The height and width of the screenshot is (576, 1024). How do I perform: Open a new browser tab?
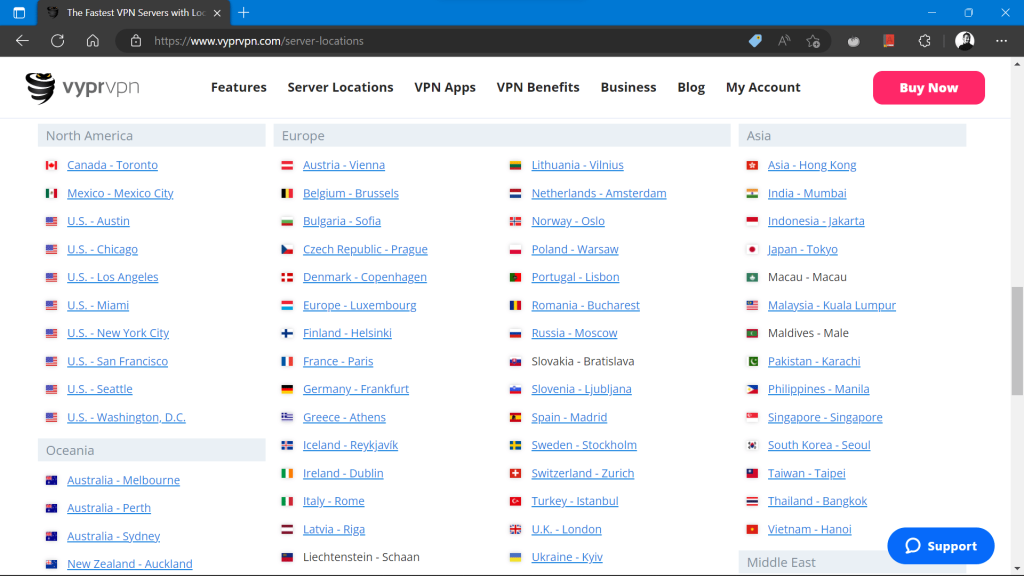point(244,13)
